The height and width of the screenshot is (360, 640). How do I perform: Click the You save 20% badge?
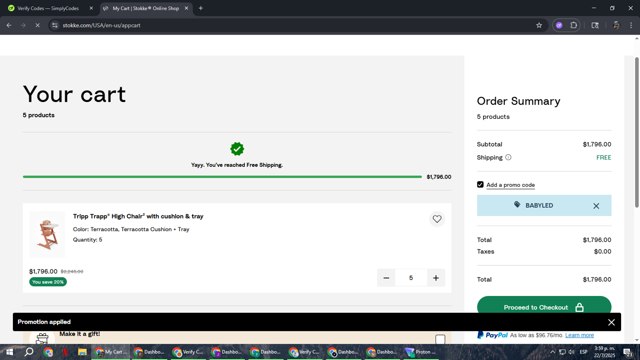click(x=48, y=282)
